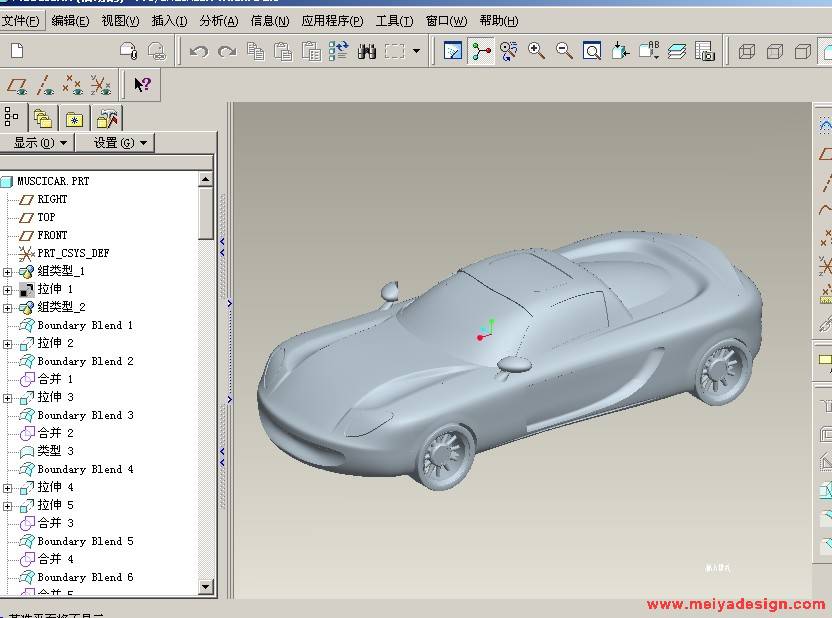Viewport: 832px width, 618px height.
Task: Open the 分析(A) menu
Action: pyautogui.click(x=219, y=21)
